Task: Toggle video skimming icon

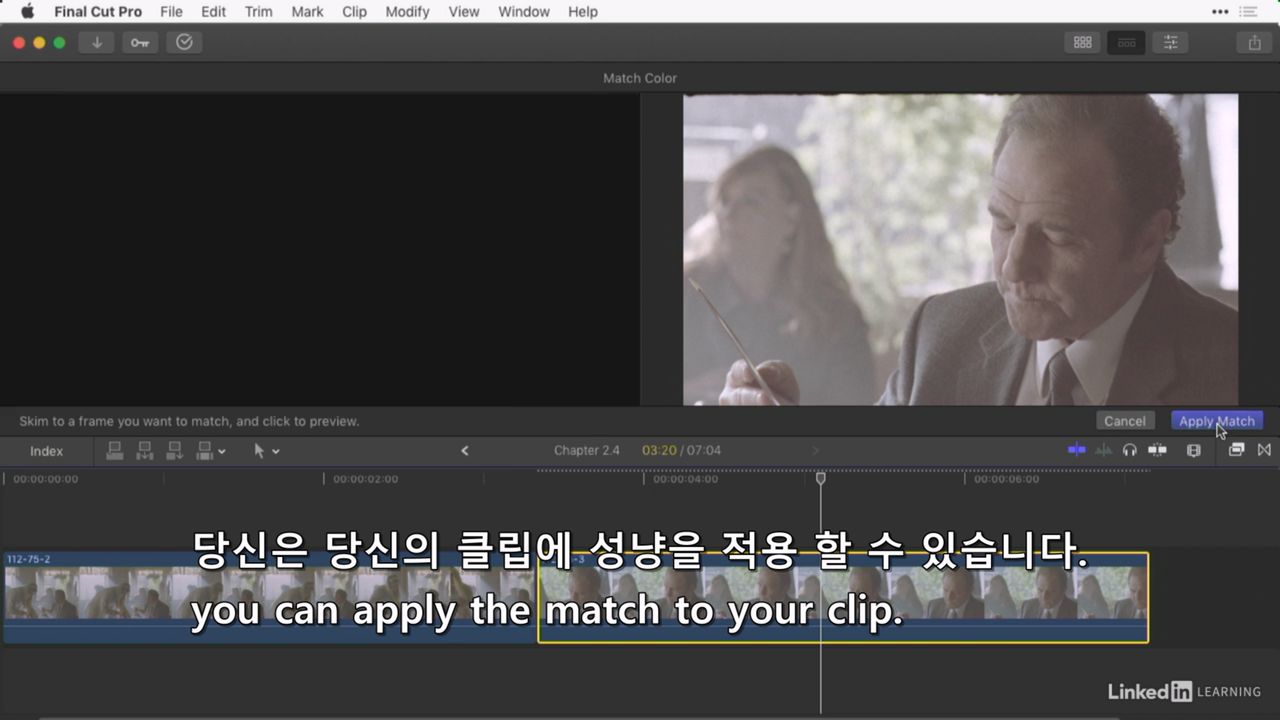Action: pyautogui.click(x=1077, y=450)
